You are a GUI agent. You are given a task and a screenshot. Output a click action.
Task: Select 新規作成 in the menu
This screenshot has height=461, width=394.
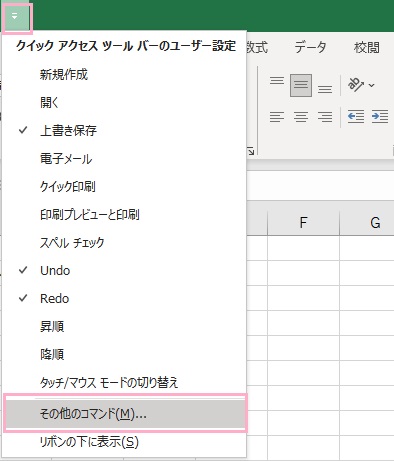point(124,74)
